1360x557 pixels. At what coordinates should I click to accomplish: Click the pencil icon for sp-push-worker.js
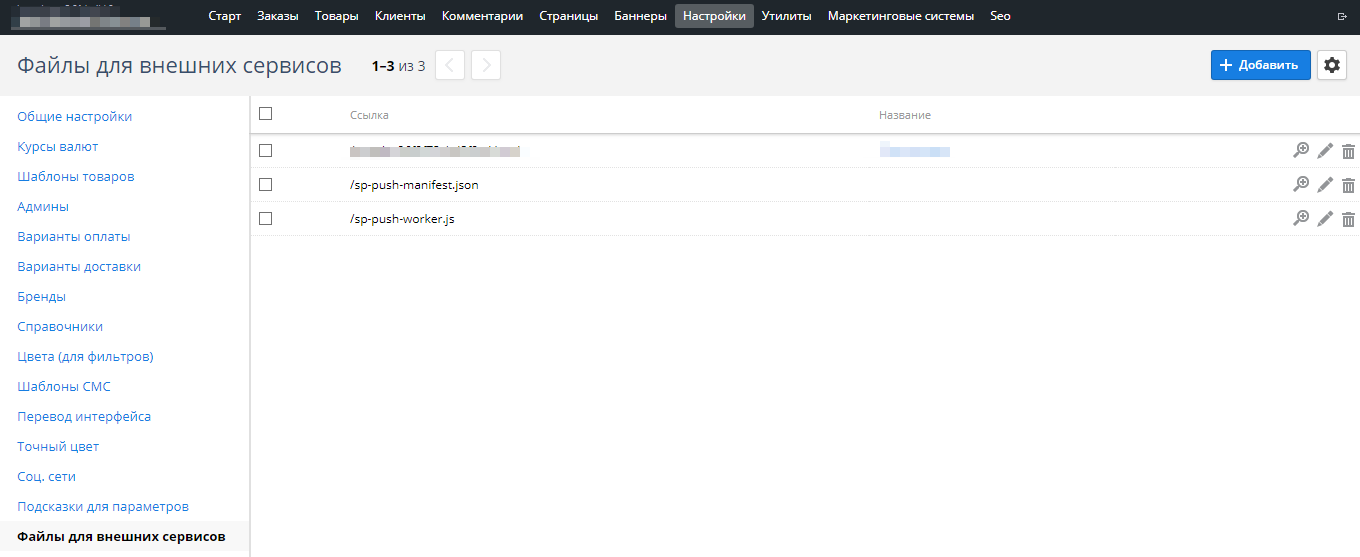coord(1325,219)
